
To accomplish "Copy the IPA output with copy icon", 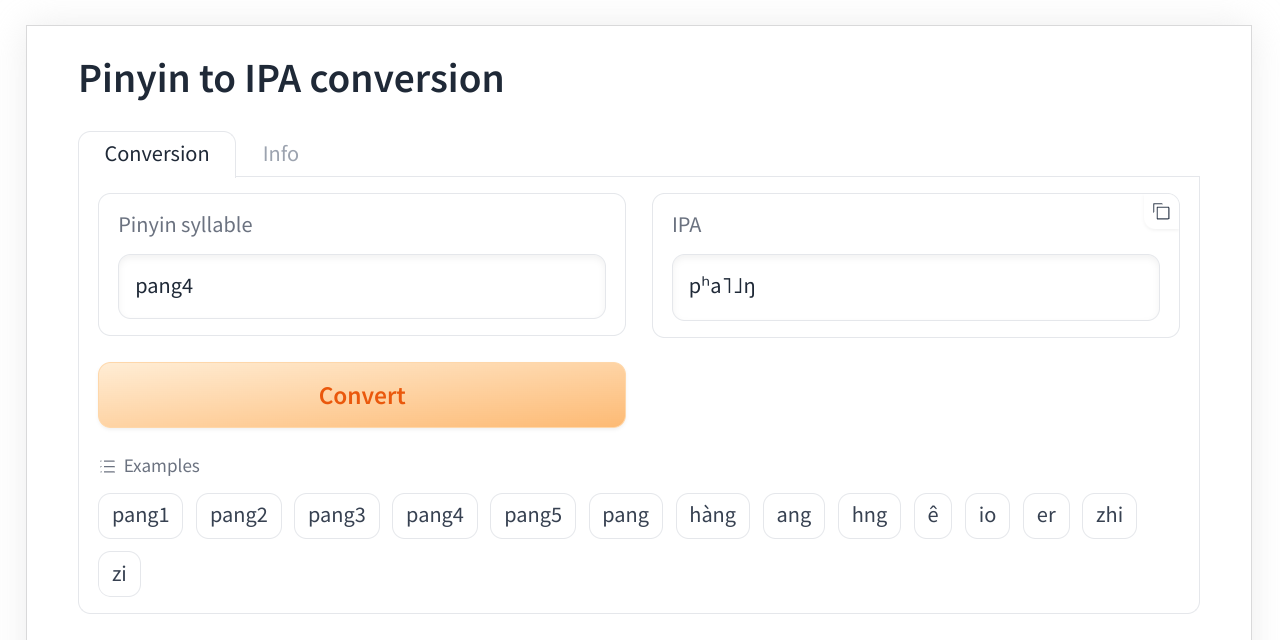I will pyautogui.click(x=1161, y=212).
